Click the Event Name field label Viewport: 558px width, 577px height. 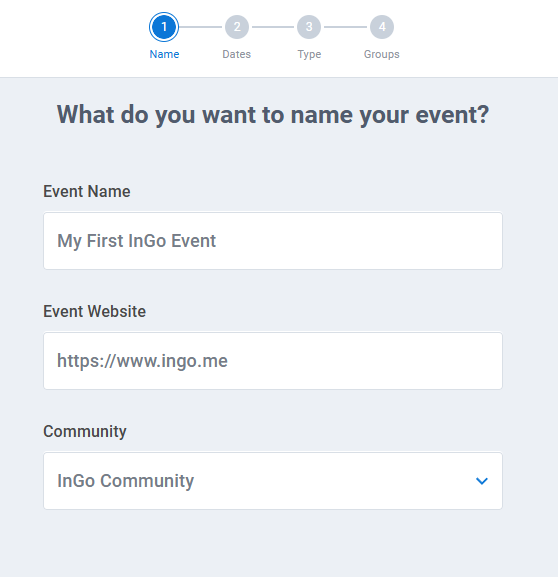pos(87,191)
